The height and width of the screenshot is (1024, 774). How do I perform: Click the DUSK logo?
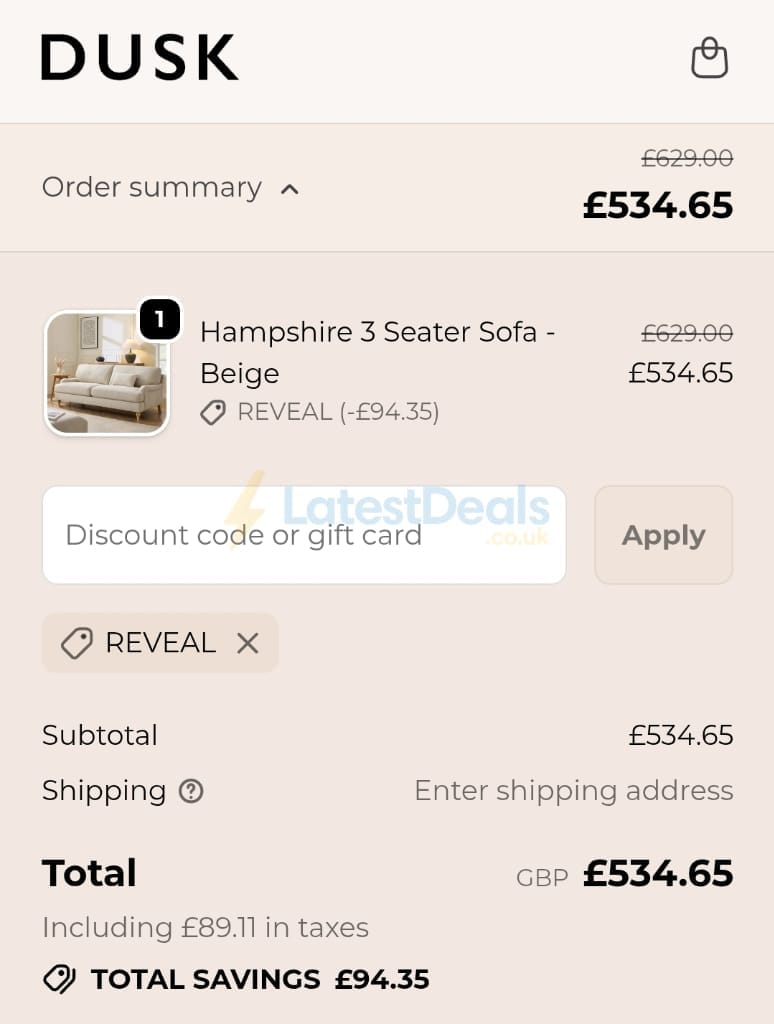pos(140,57)
